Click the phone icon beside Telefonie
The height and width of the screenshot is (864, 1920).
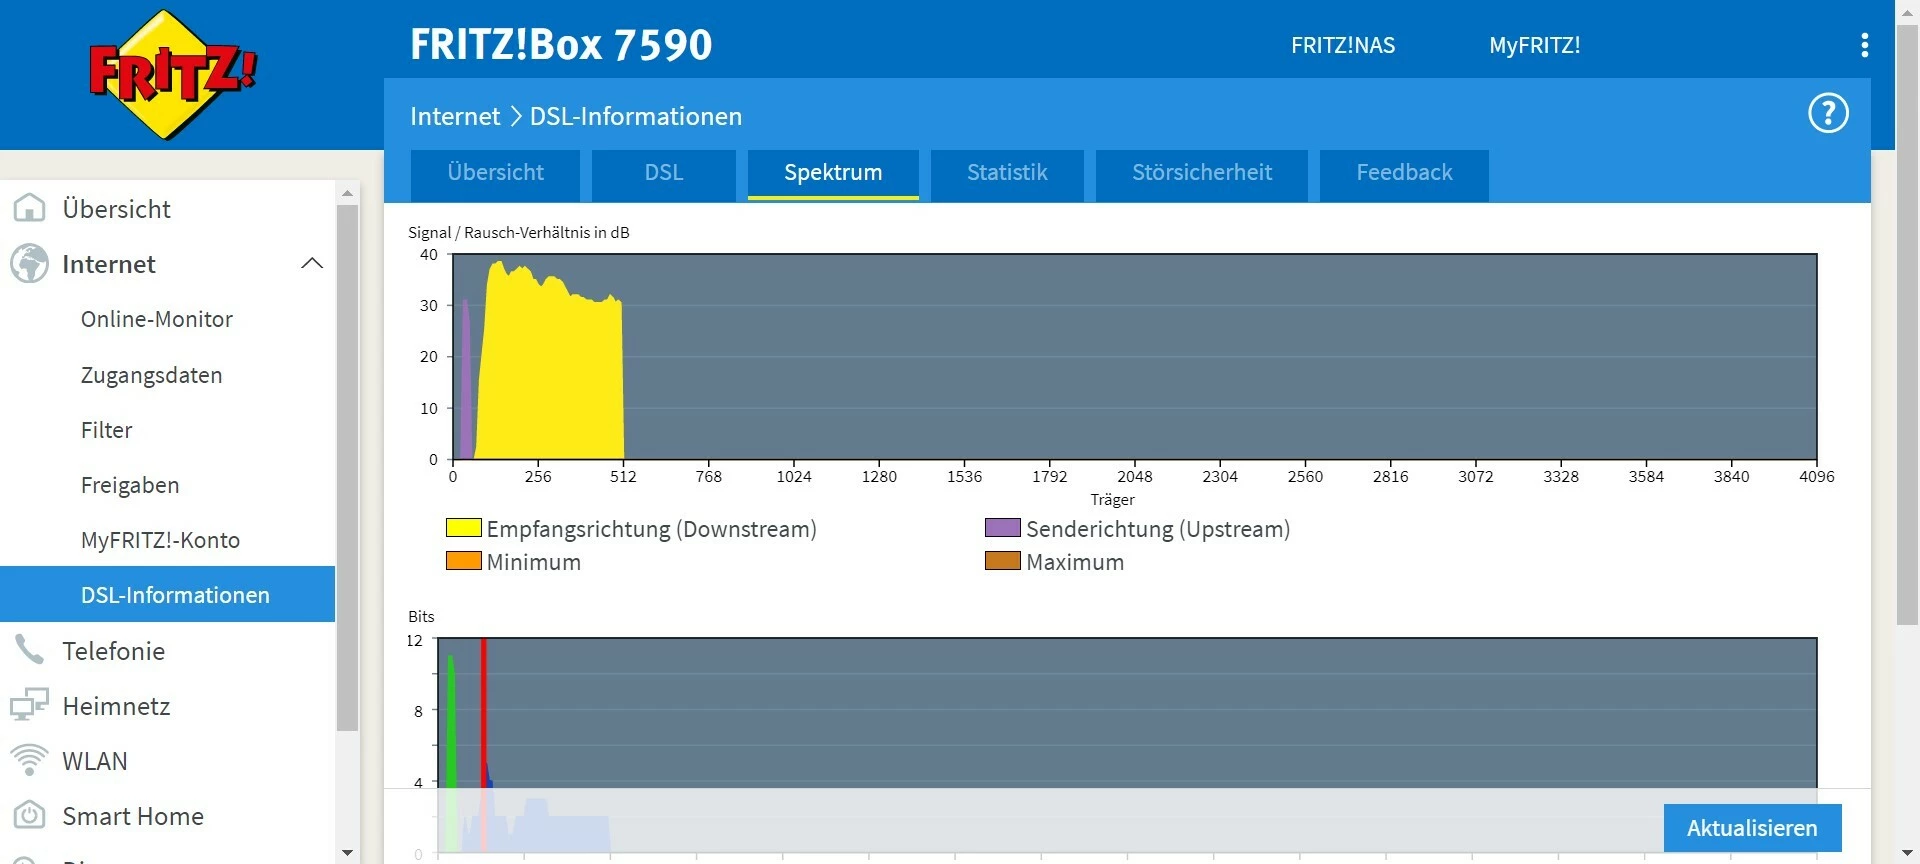[29, 651]
